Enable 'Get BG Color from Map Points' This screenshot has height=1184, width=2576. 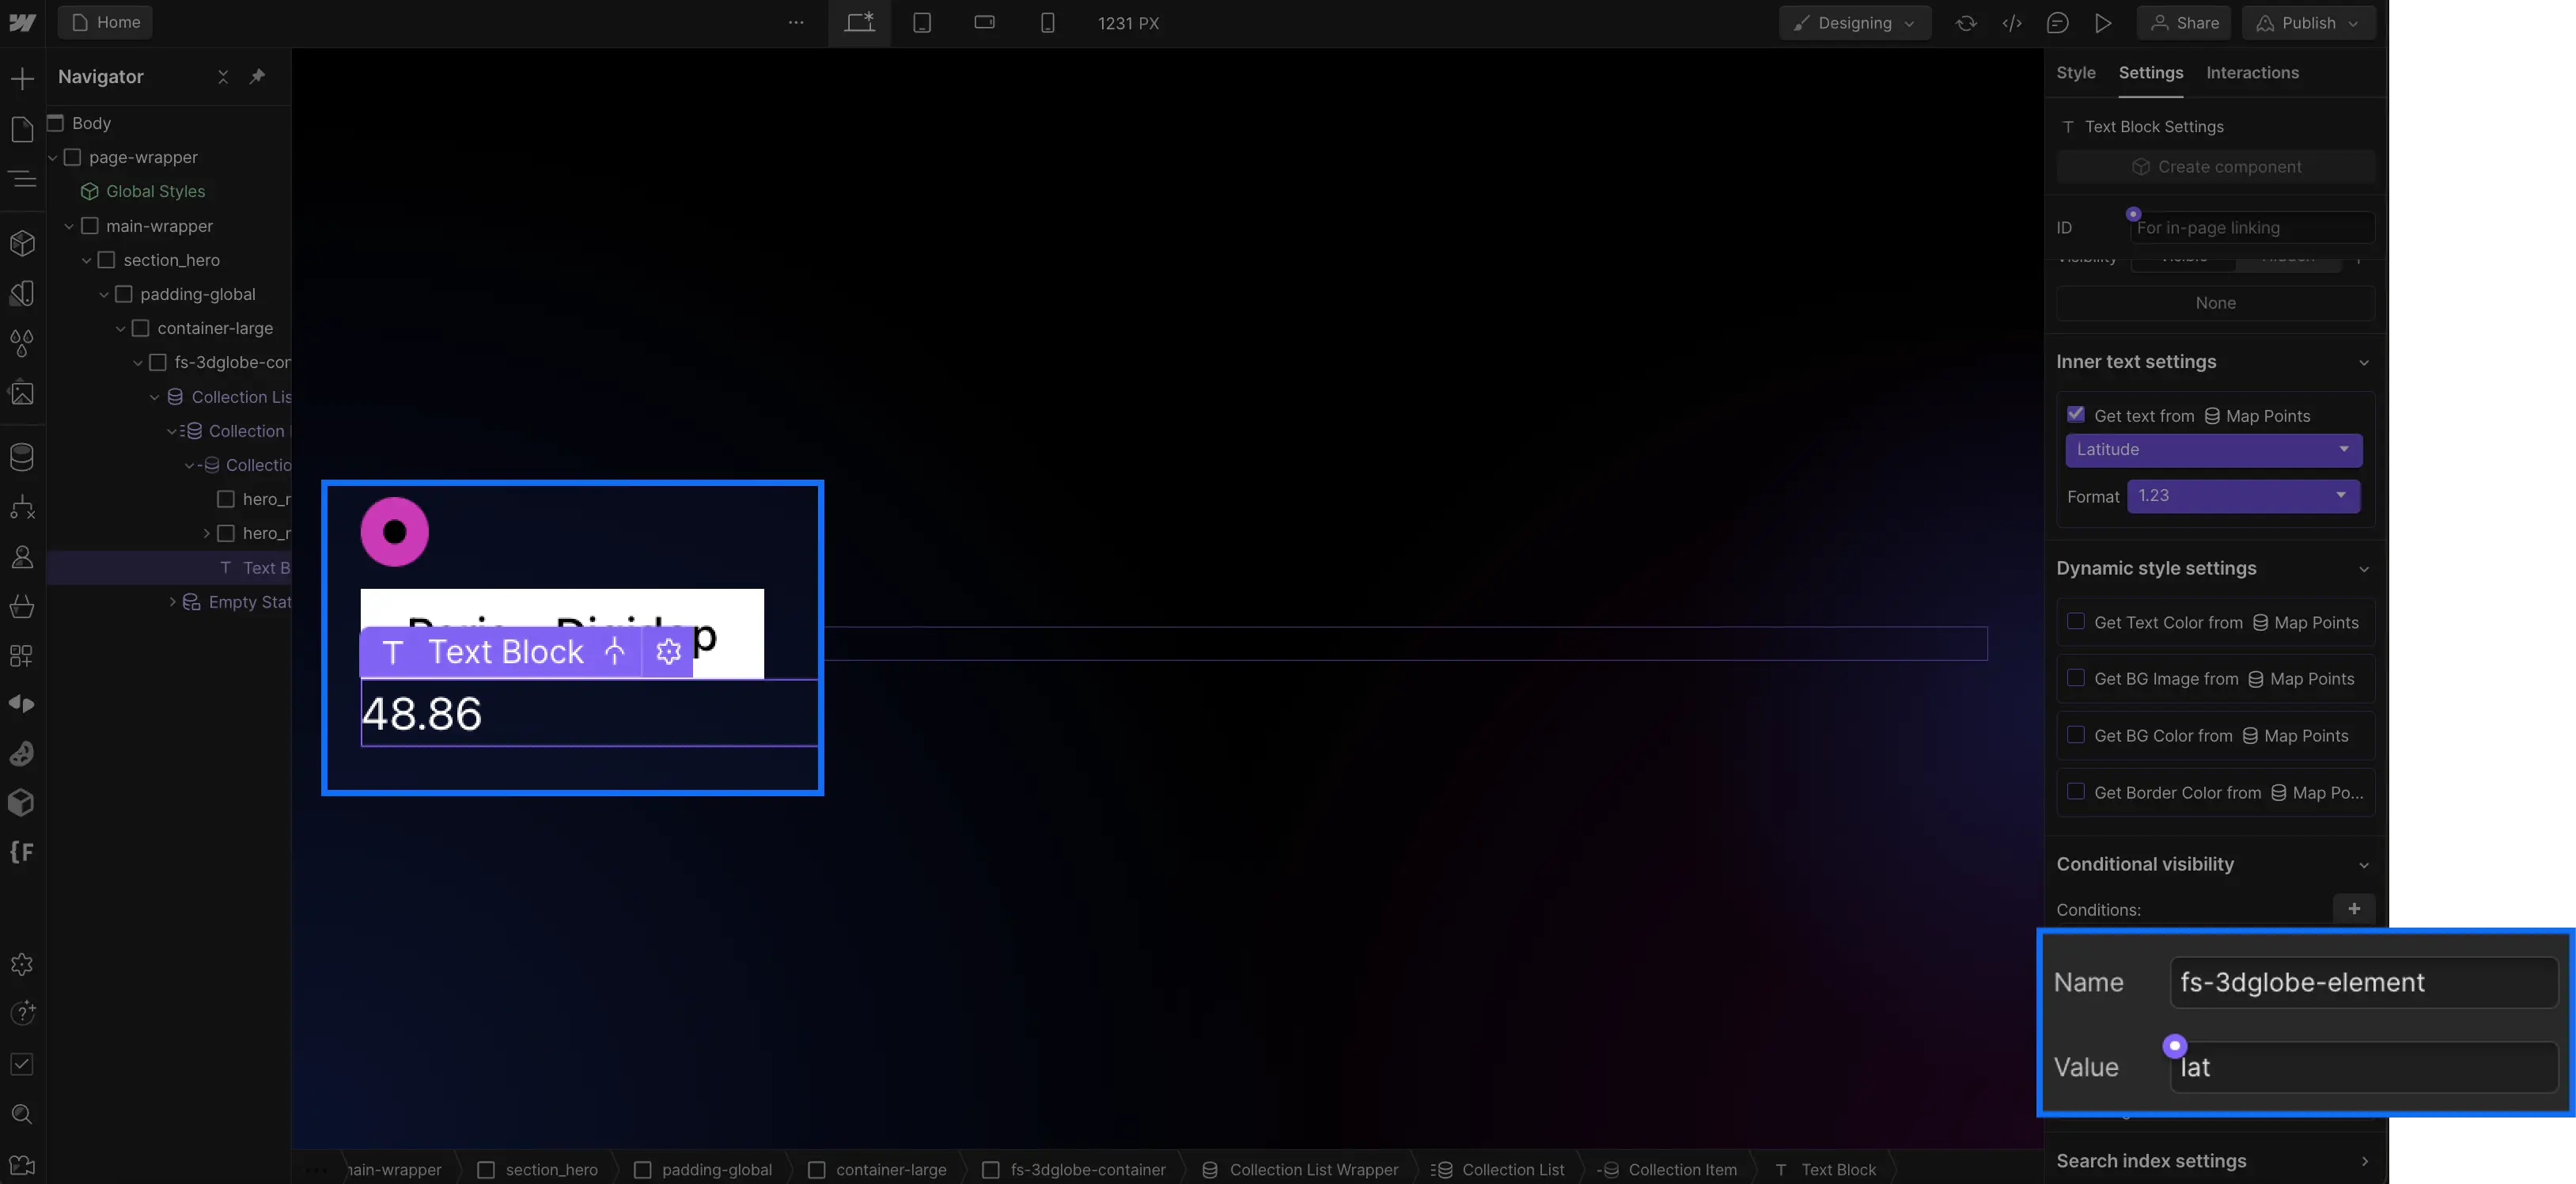pos(2077,735)
